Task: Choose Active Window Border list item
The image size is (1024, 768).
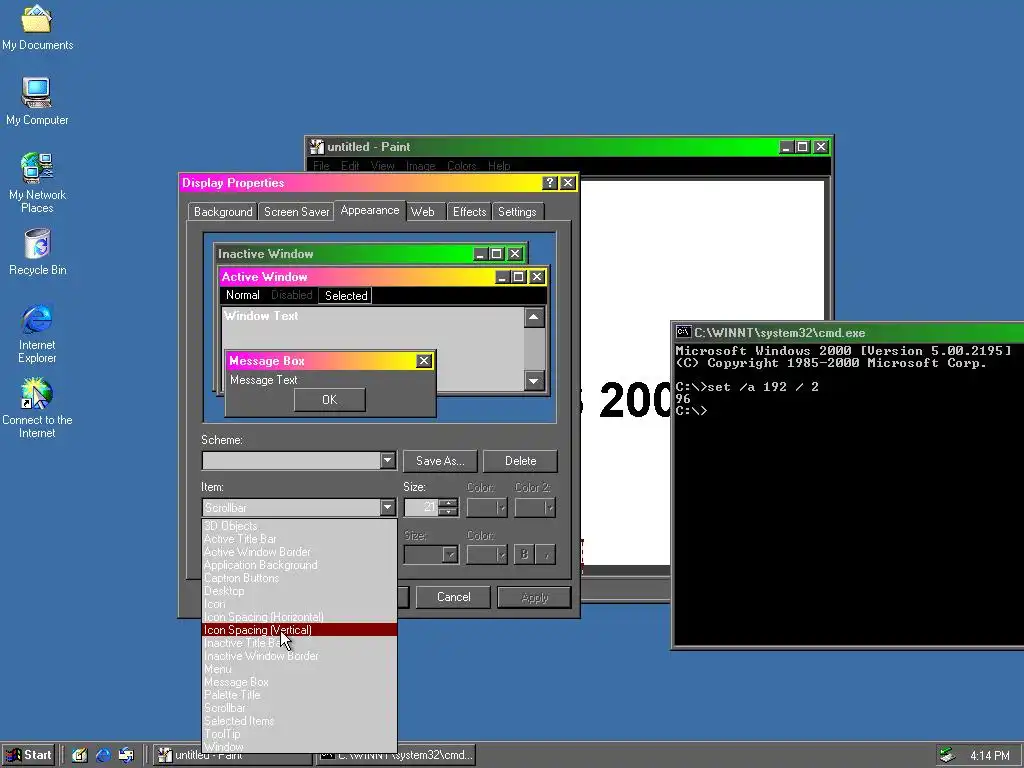Action: pos(300,552)
